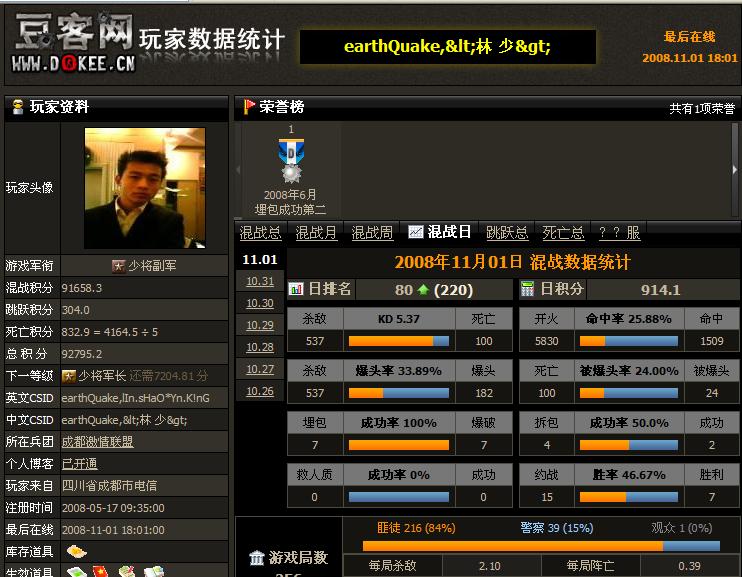Open the 成都激情联盟 clan link

[x=97, y=441]
